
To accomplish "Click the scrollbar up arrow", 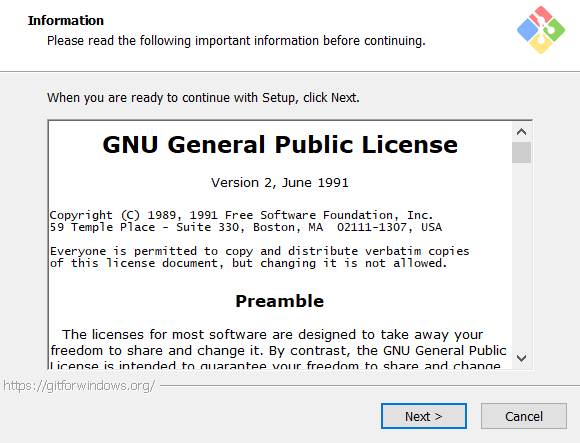I will 522,132.
